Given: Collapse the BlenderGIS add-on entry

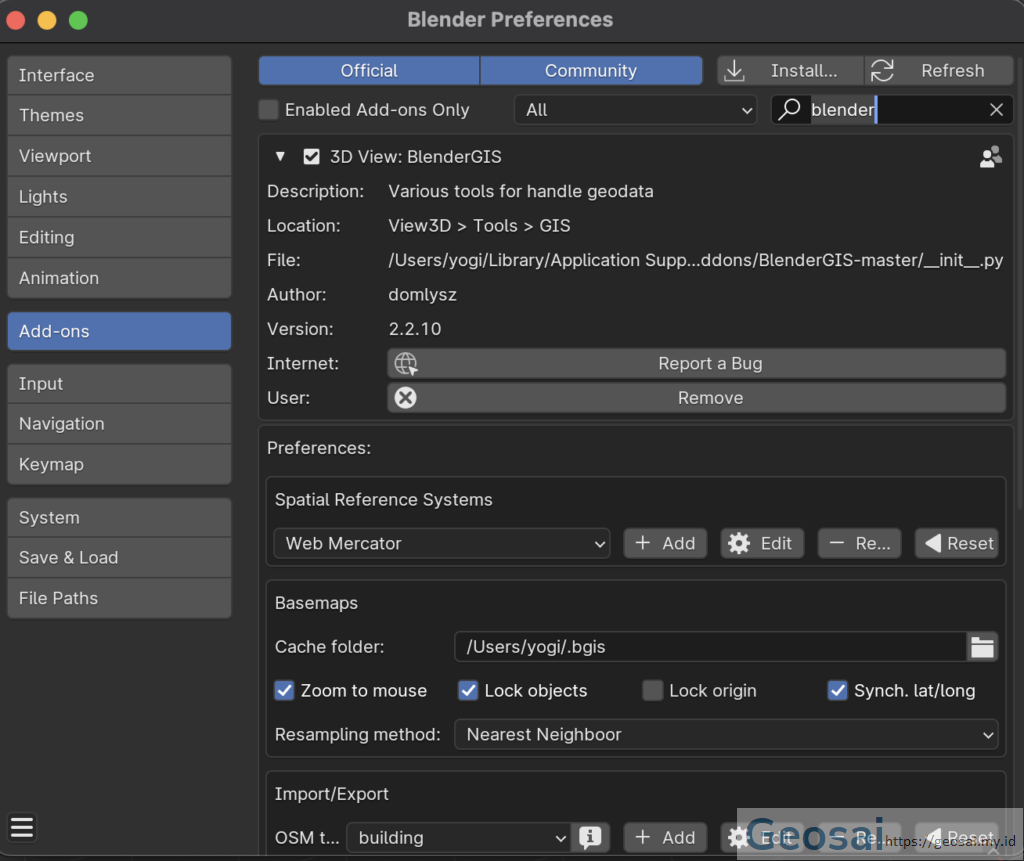Looking at the screenshot, I should 280,156.
